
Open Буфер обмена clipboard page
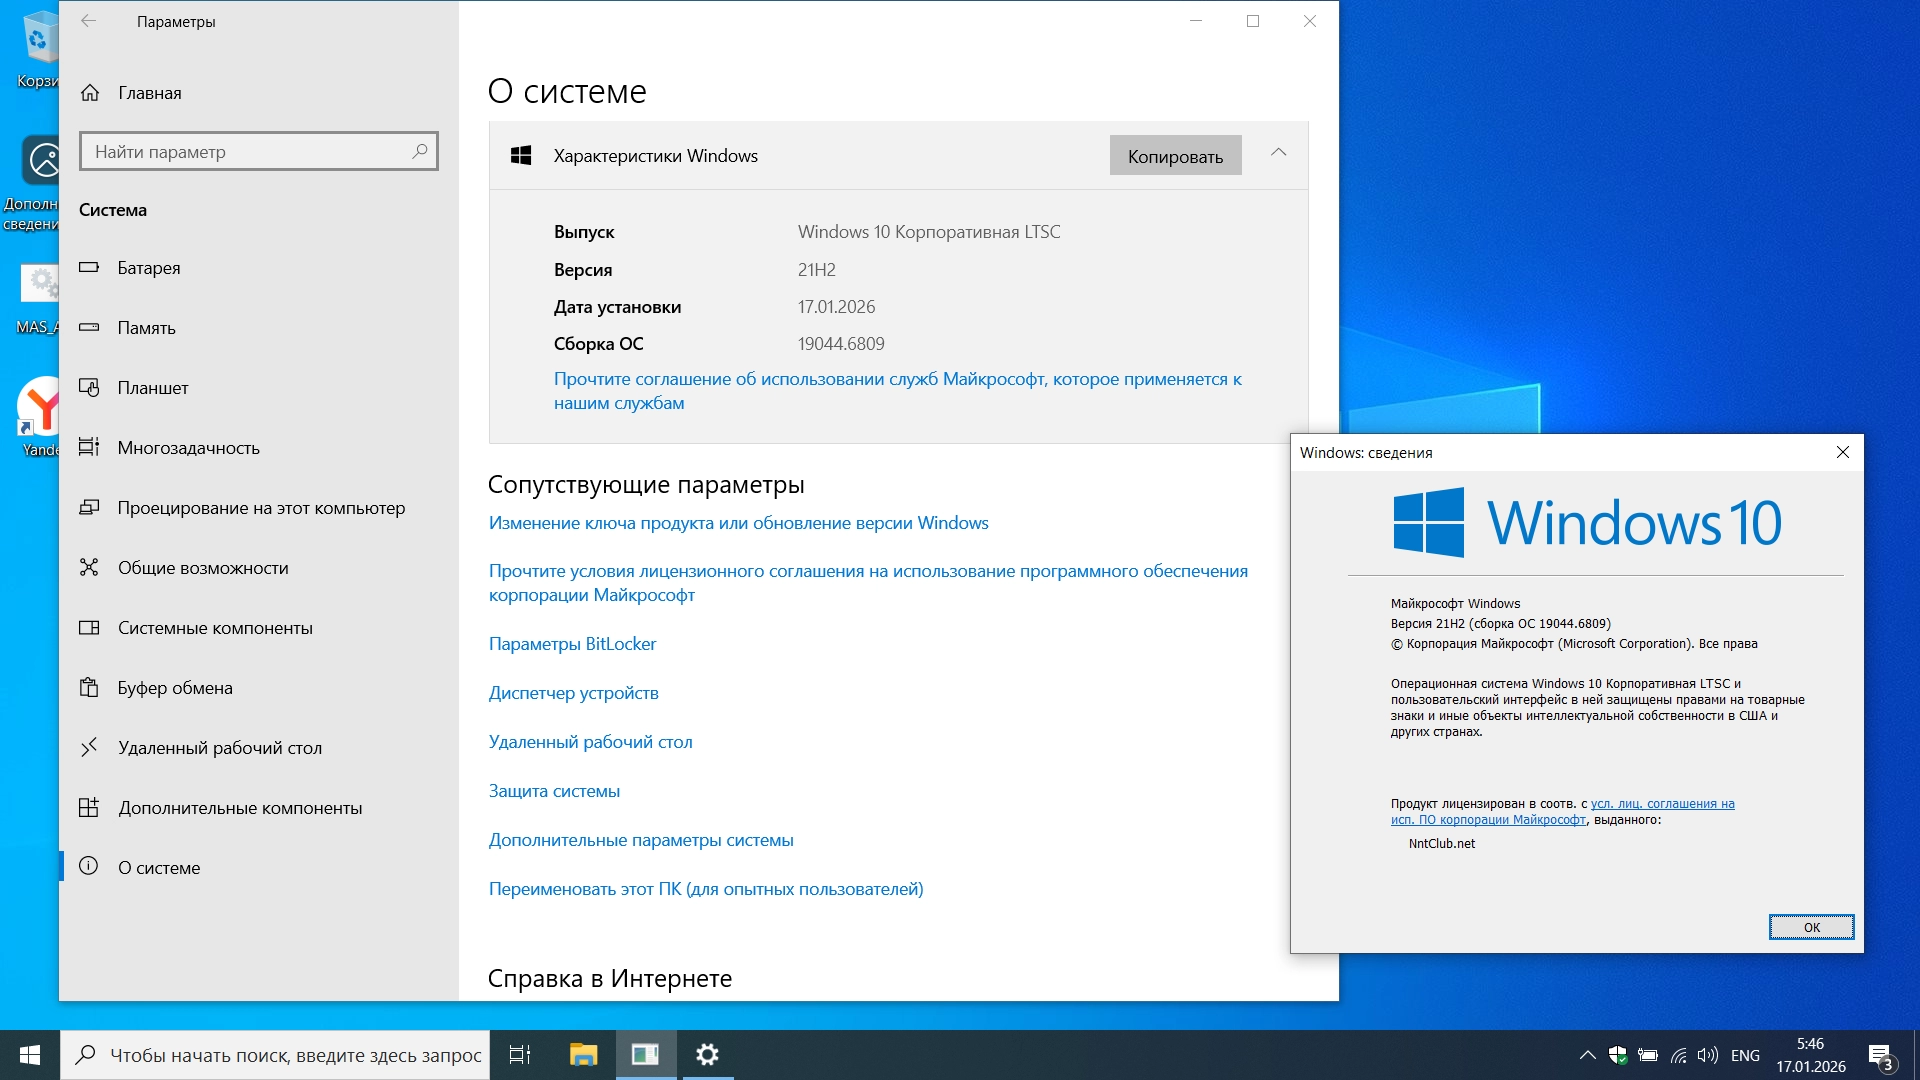click(175, 688)
